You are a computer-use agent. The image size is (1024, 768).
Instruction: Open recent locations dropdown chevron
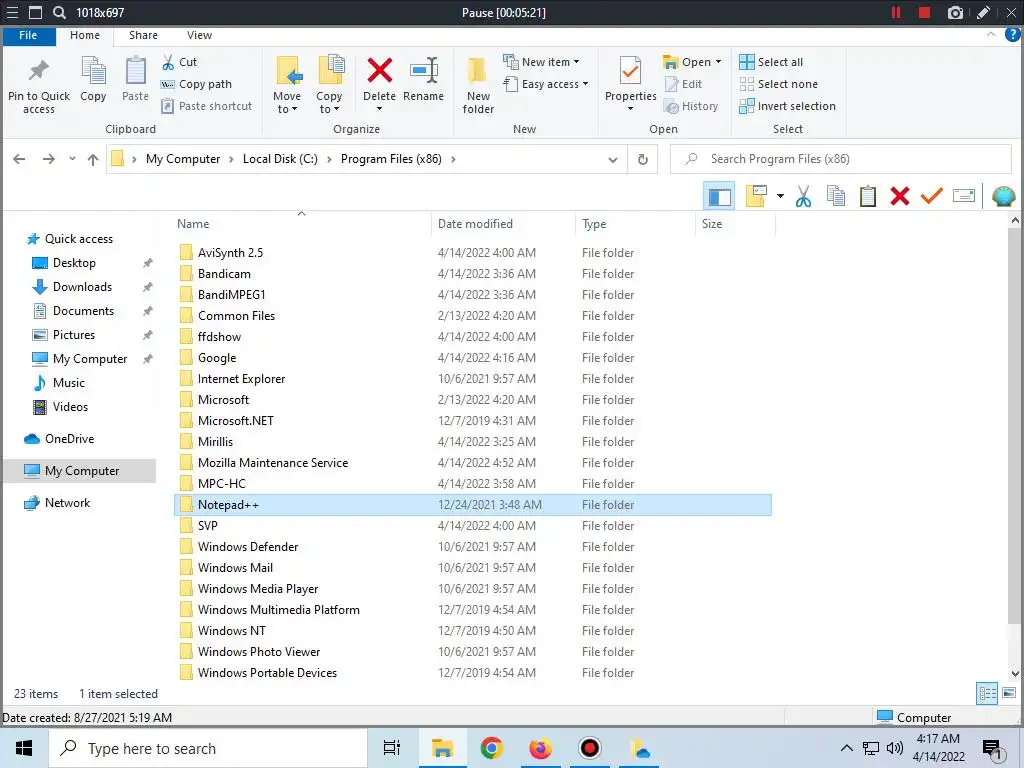[x=72, y=159]
